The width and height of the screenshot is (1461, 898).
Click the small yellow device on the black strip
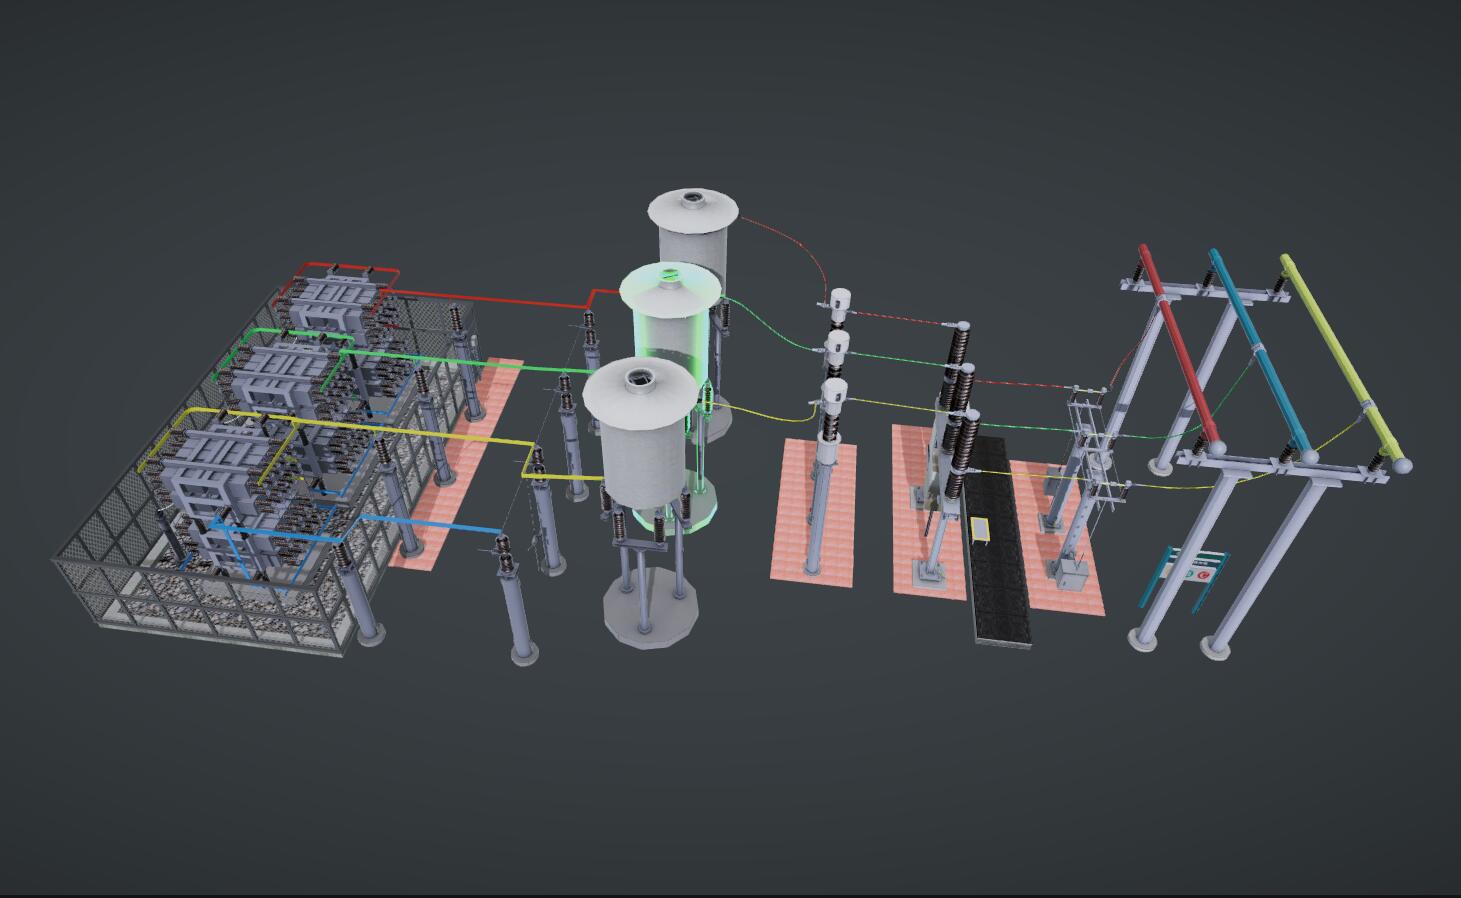[x=982, y=530]
